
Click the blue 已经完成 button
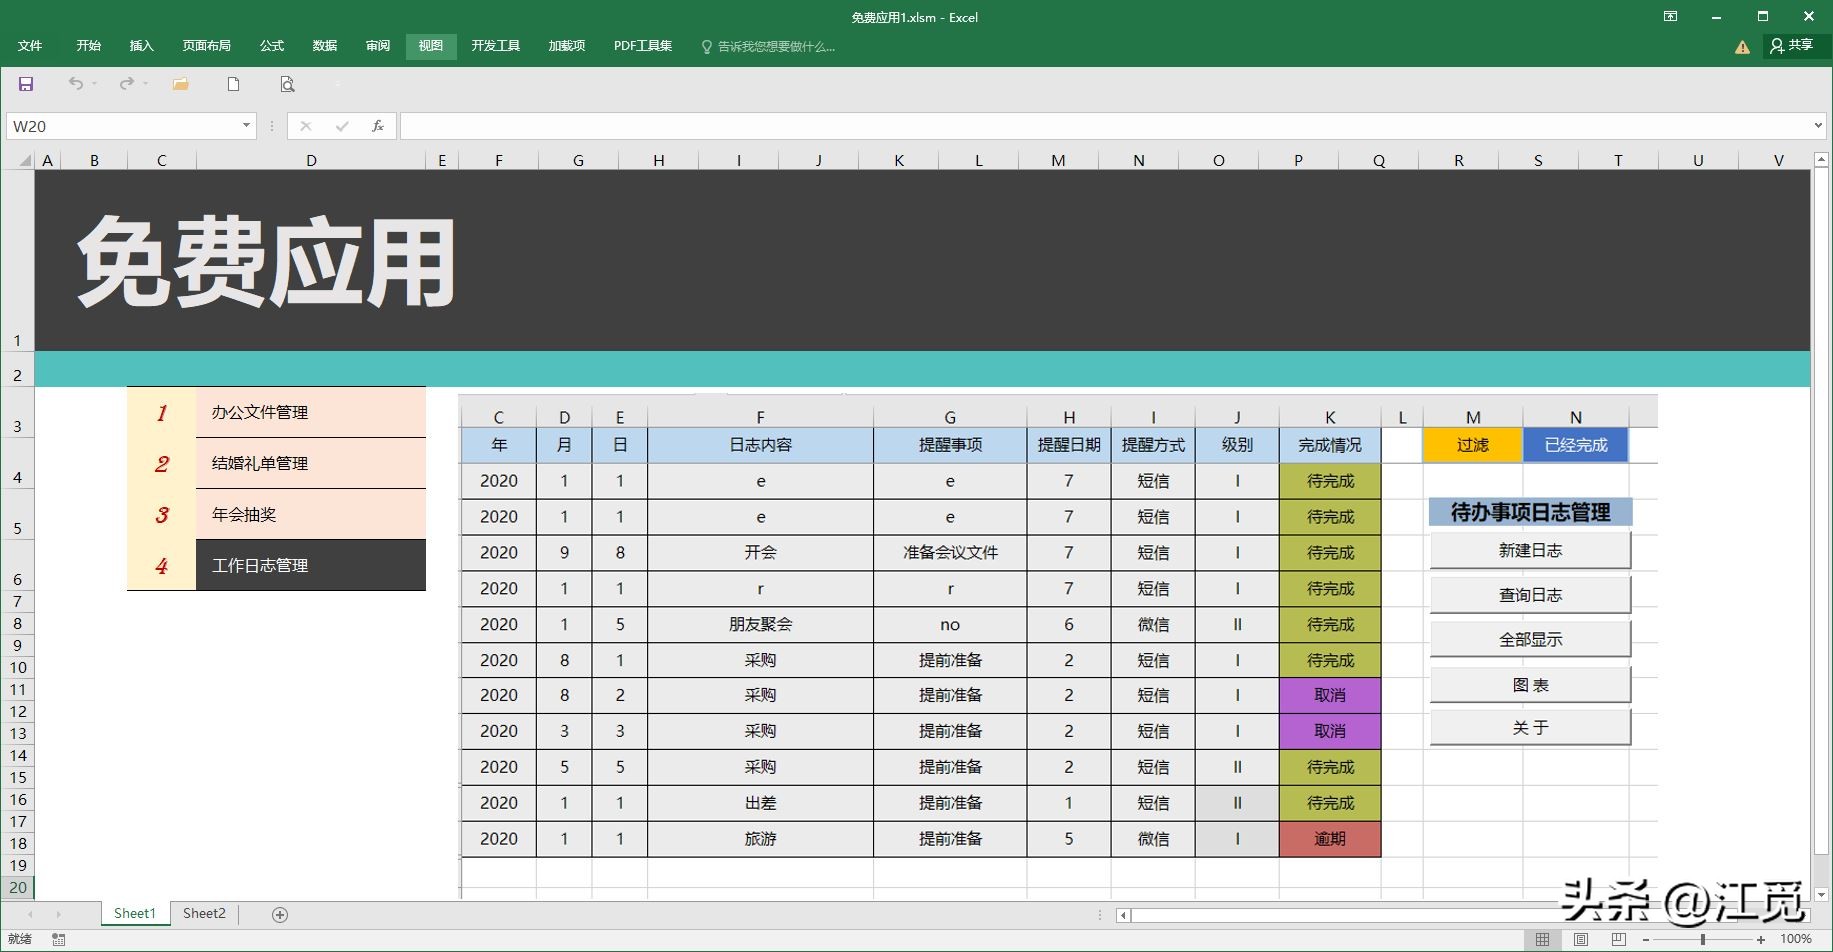[x=1576, y=445]
